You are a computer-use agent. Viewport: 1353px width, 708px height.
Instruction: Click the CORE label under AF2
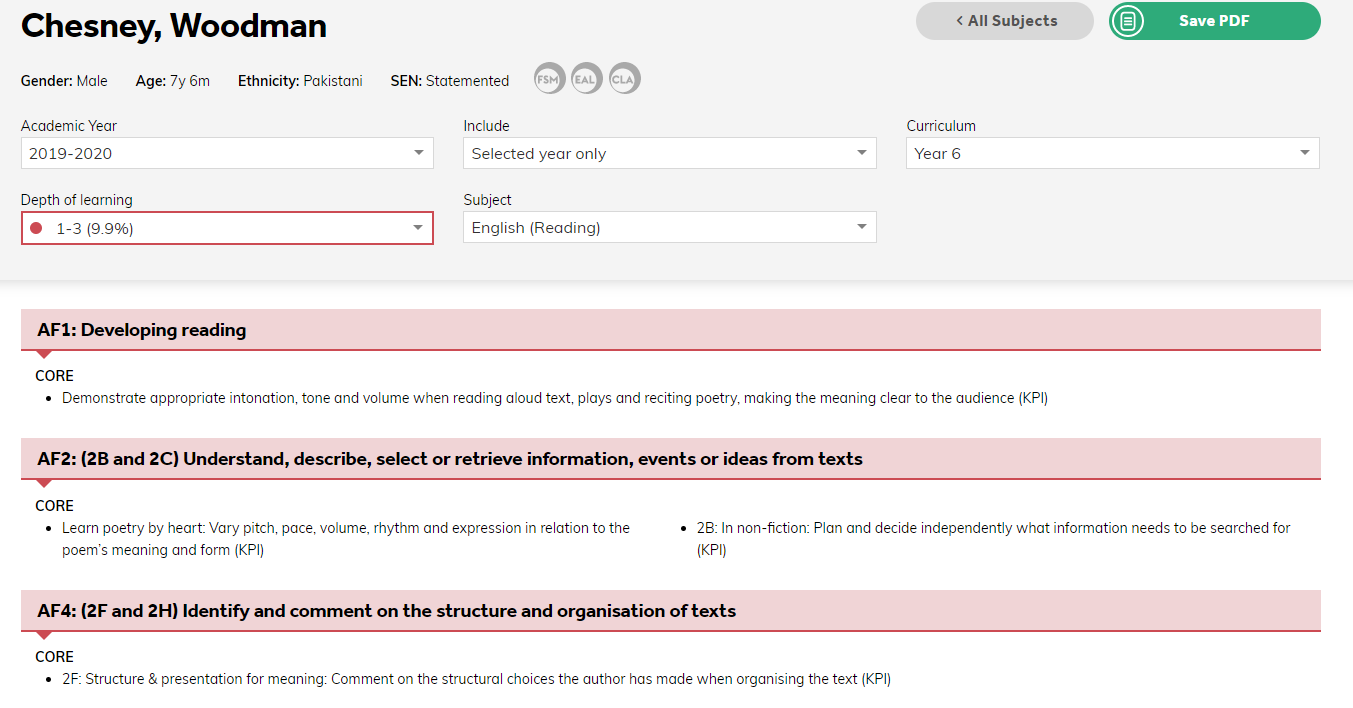click(55, 506)
